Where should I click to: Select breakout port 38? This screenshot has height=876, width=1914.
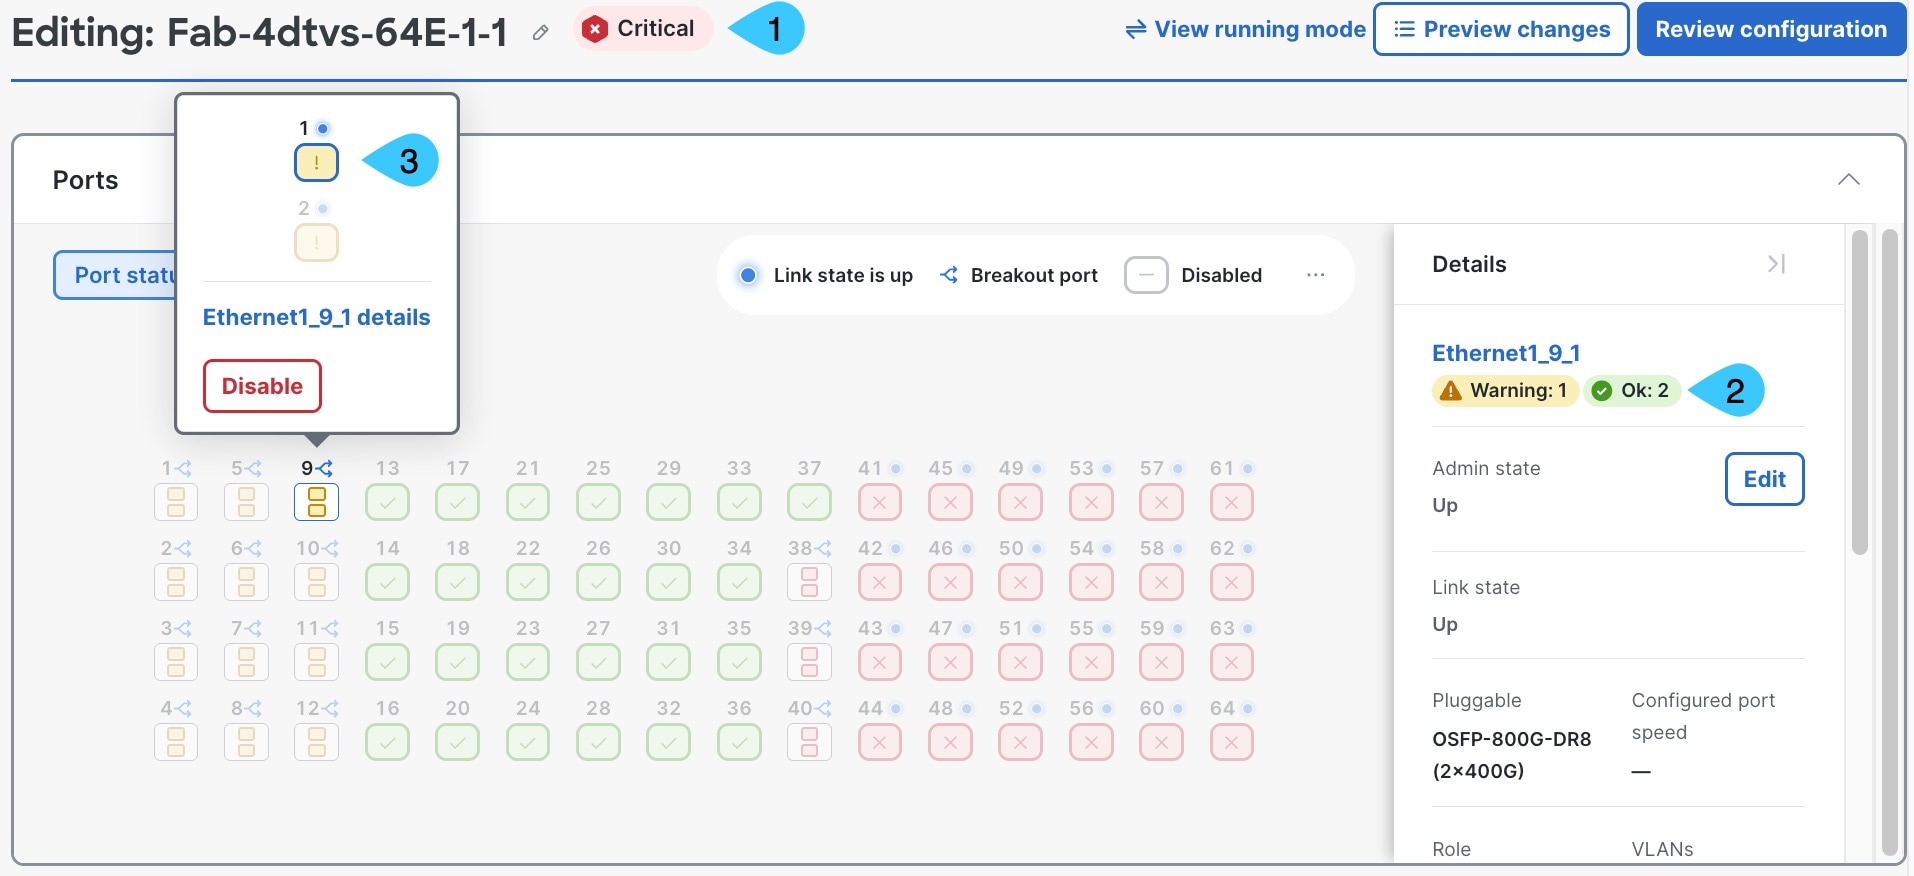(809, 582)
